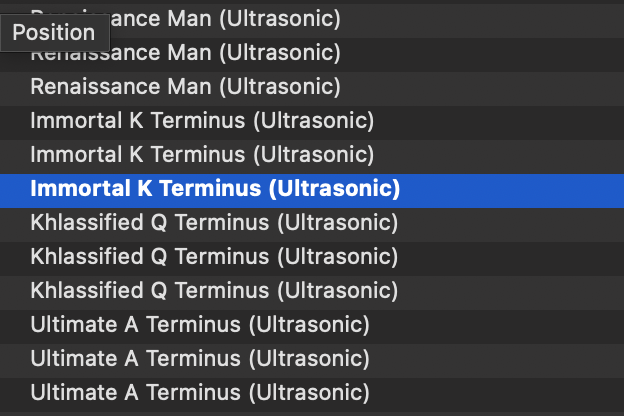Screen dimensions: 624x416
Task: Click the Position tooltip label
Action: point(53,32)
